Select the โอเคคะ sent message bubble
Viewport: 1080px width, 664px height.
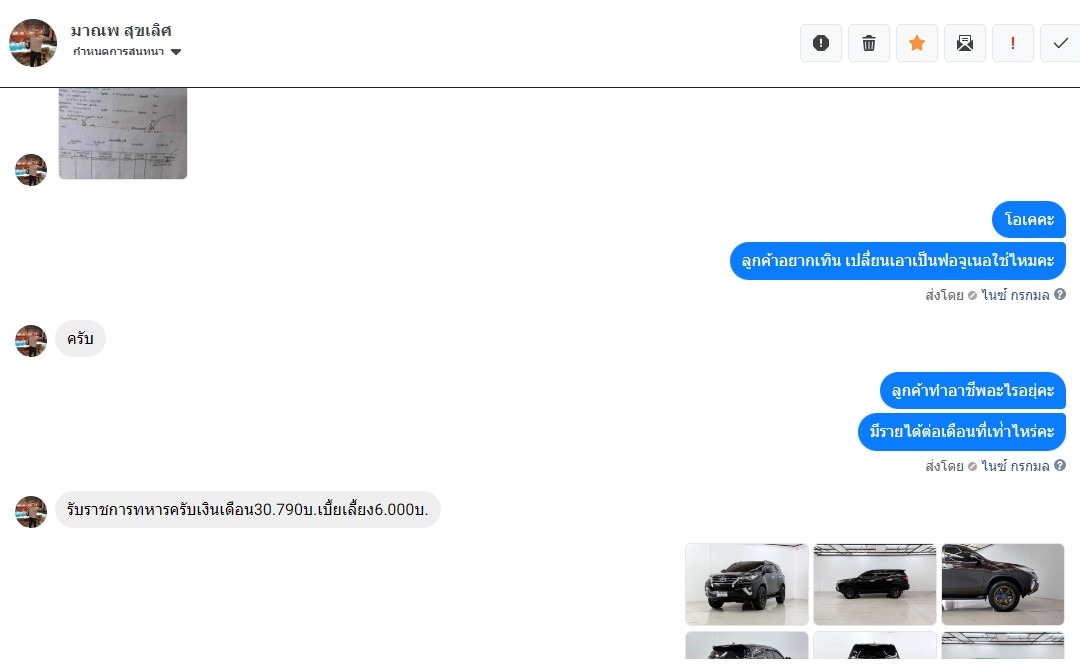(x=1028, y=220)
